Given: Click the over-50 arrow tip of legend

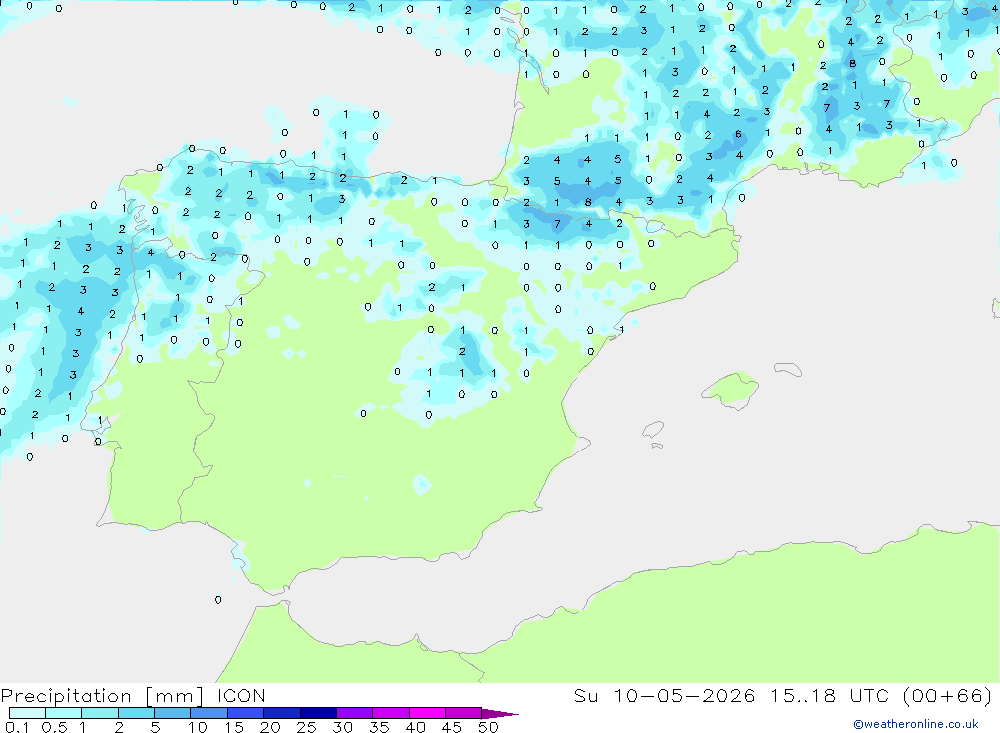Looking at the screenshot, I should click(499, 713).
